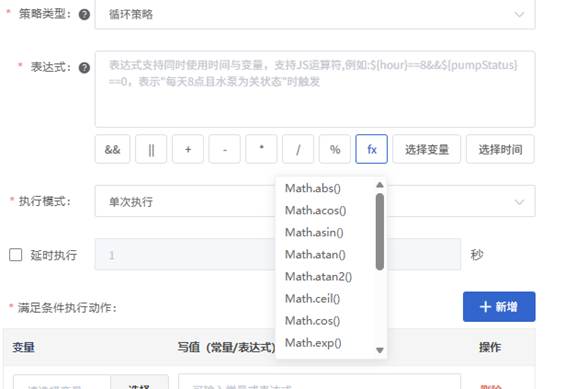This screenshot has height=389, width=576.
Task: Choose Math.atan2() from the function list
Action: (x=318, y=277)
